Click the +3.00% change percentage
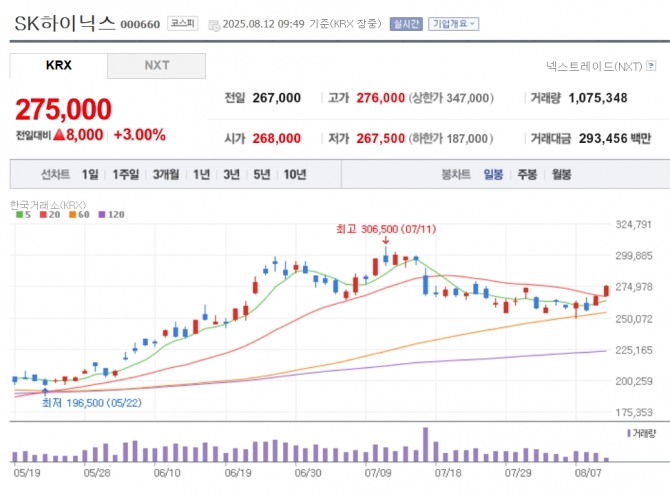Image resolution: width=670 pixels, height=493 pixels. click(140, 135)
